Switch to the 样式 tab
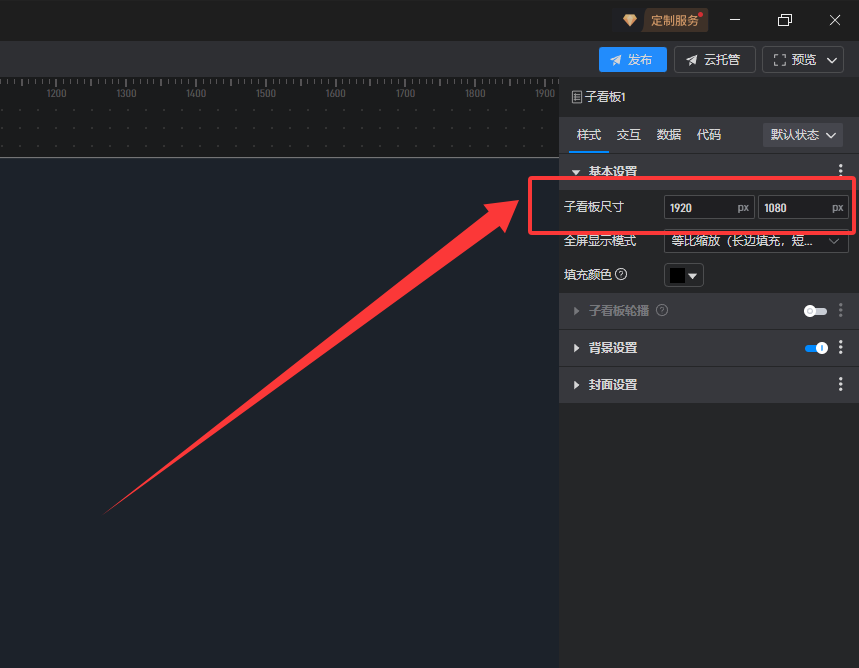 [589, 135]
